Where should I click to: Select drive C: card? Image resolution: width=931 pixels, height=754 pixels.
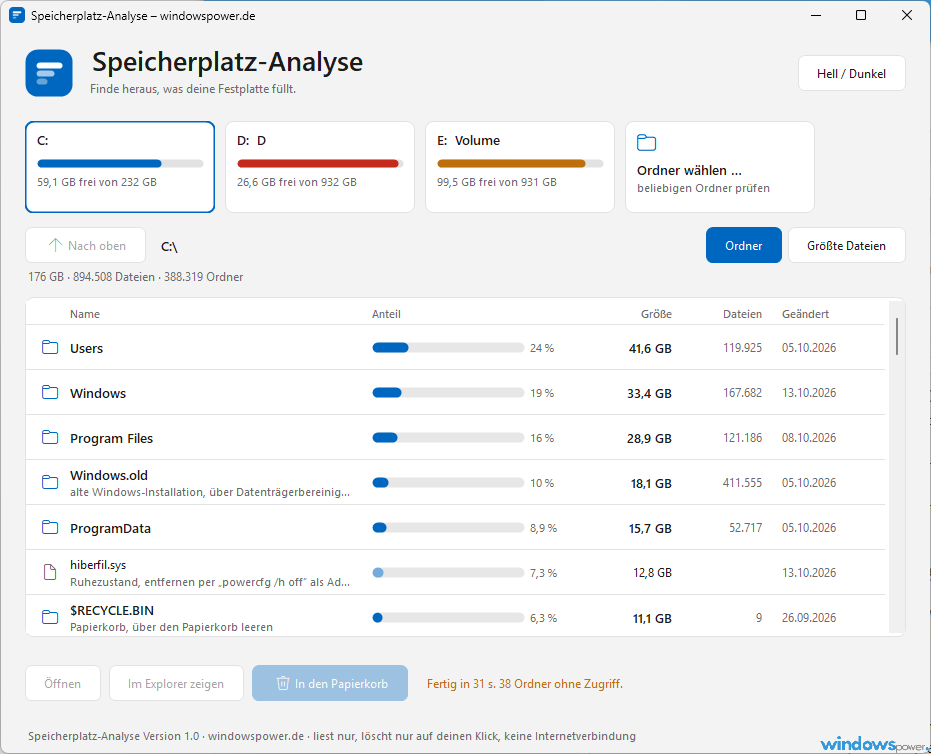tap(120, 167)
